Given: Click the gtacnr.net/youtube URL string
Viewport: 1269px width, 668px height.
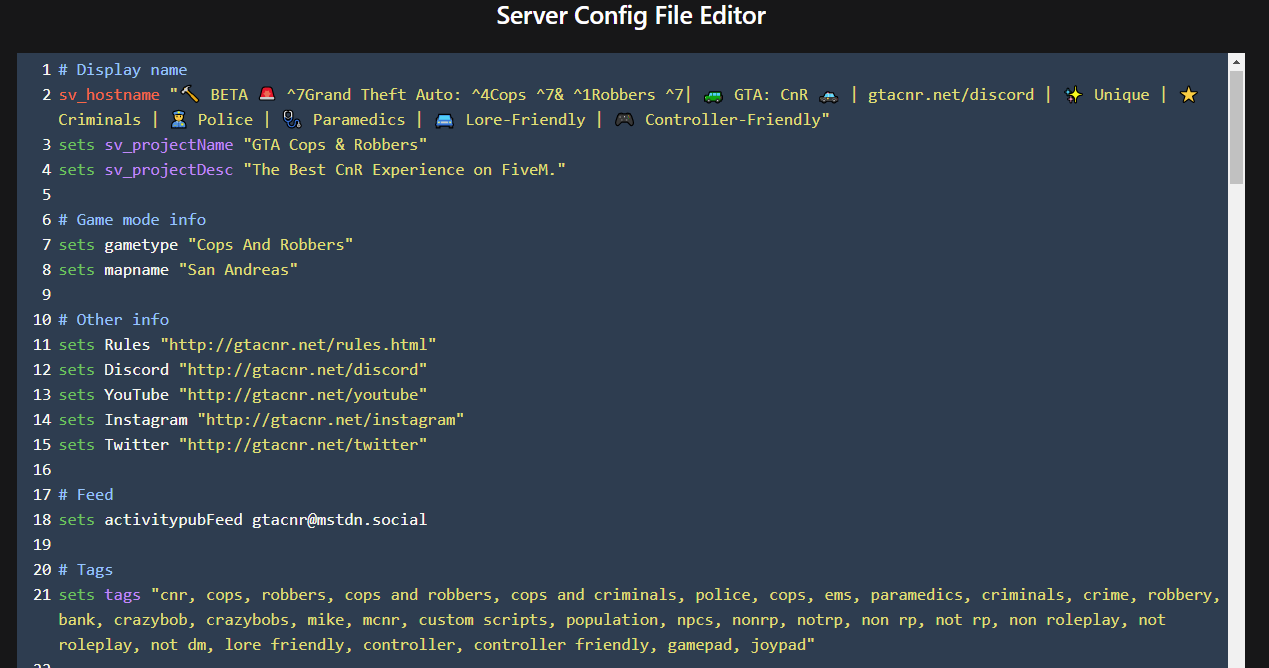Looking at the screenshot, I should (303, 395).
